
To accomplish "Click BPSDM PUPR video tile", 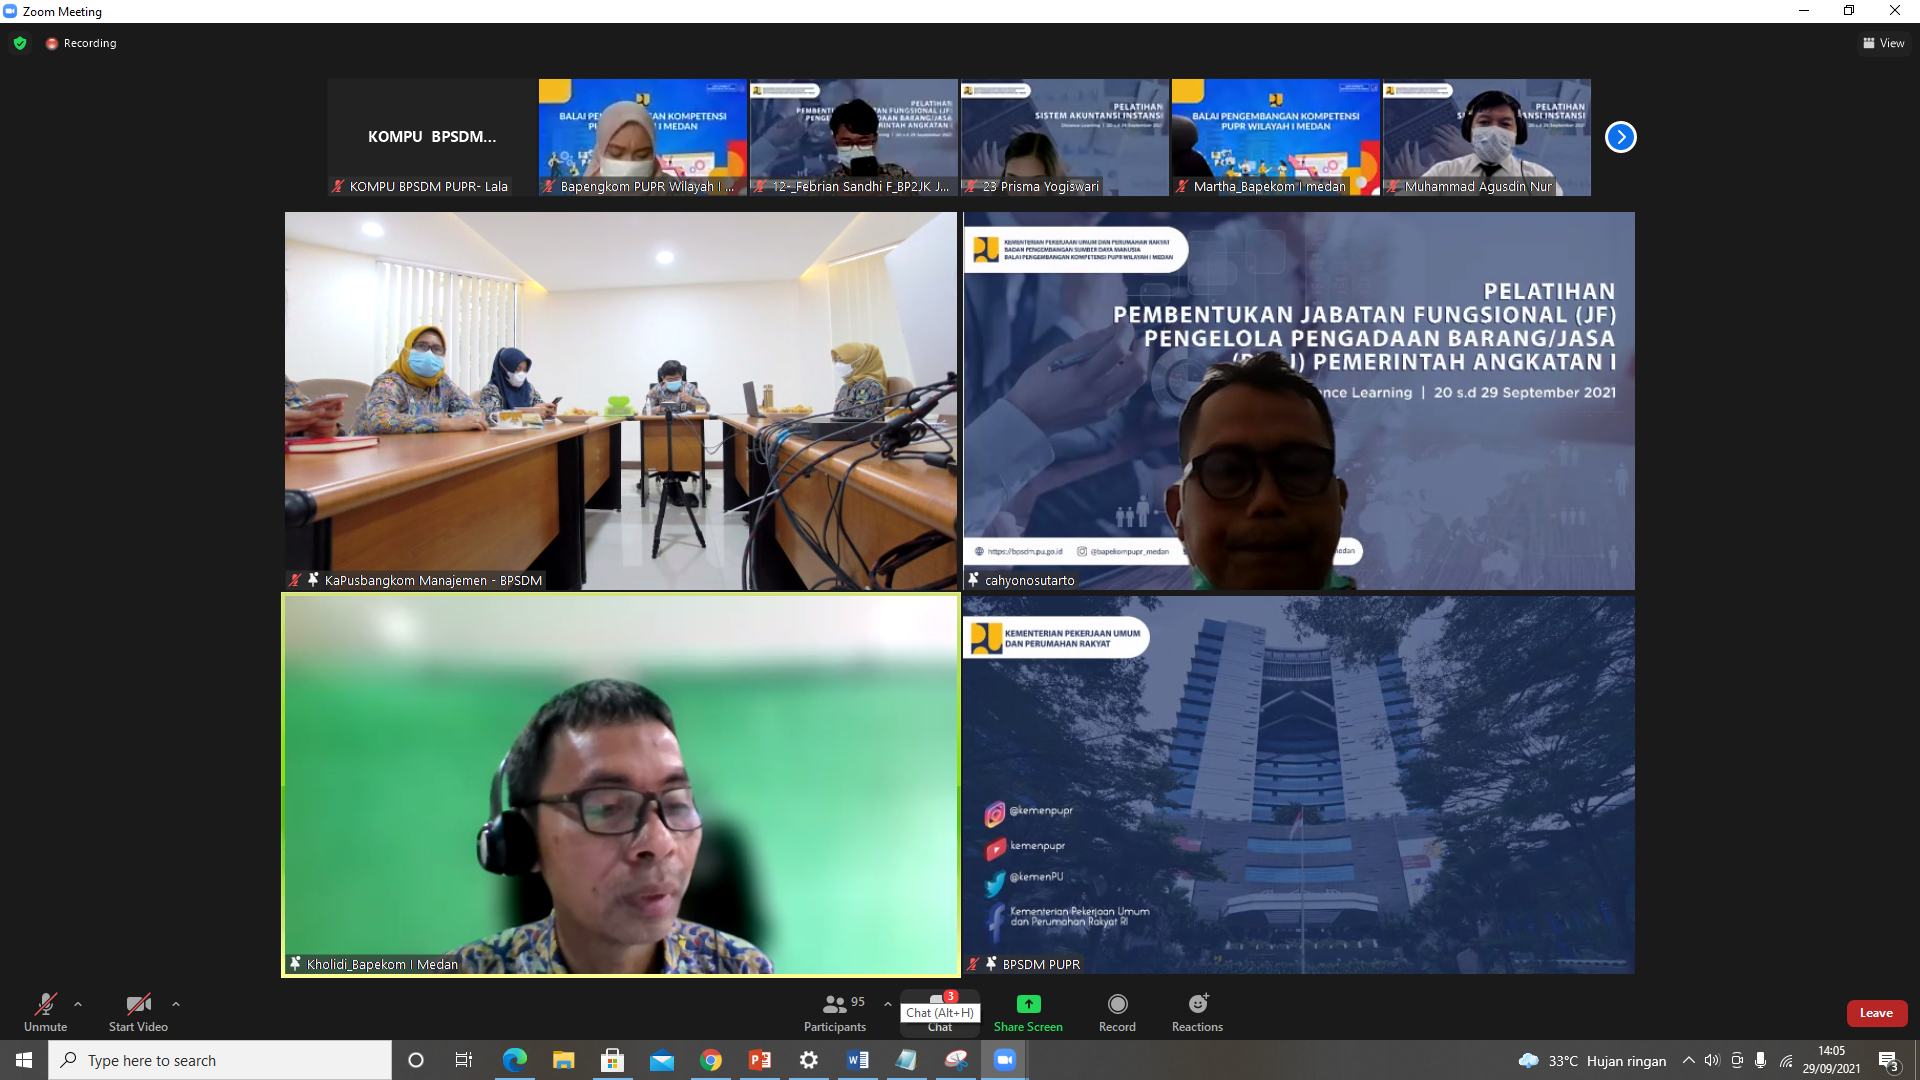I will 1299,785.
